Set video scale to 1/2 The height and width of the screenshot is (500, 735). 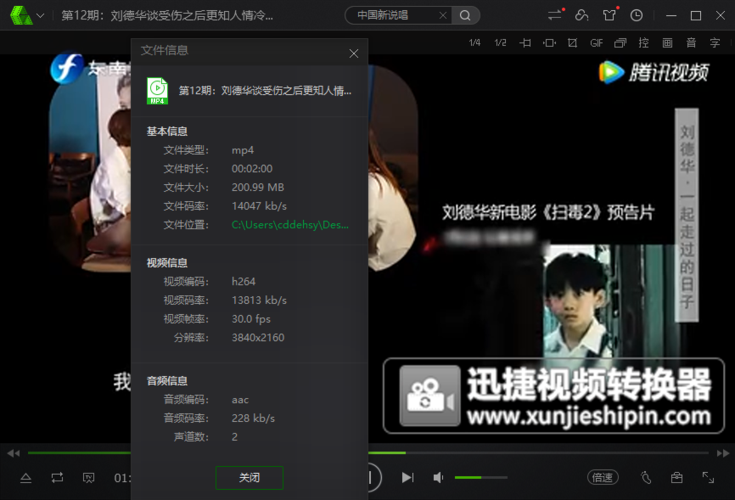tap(500, 43)
